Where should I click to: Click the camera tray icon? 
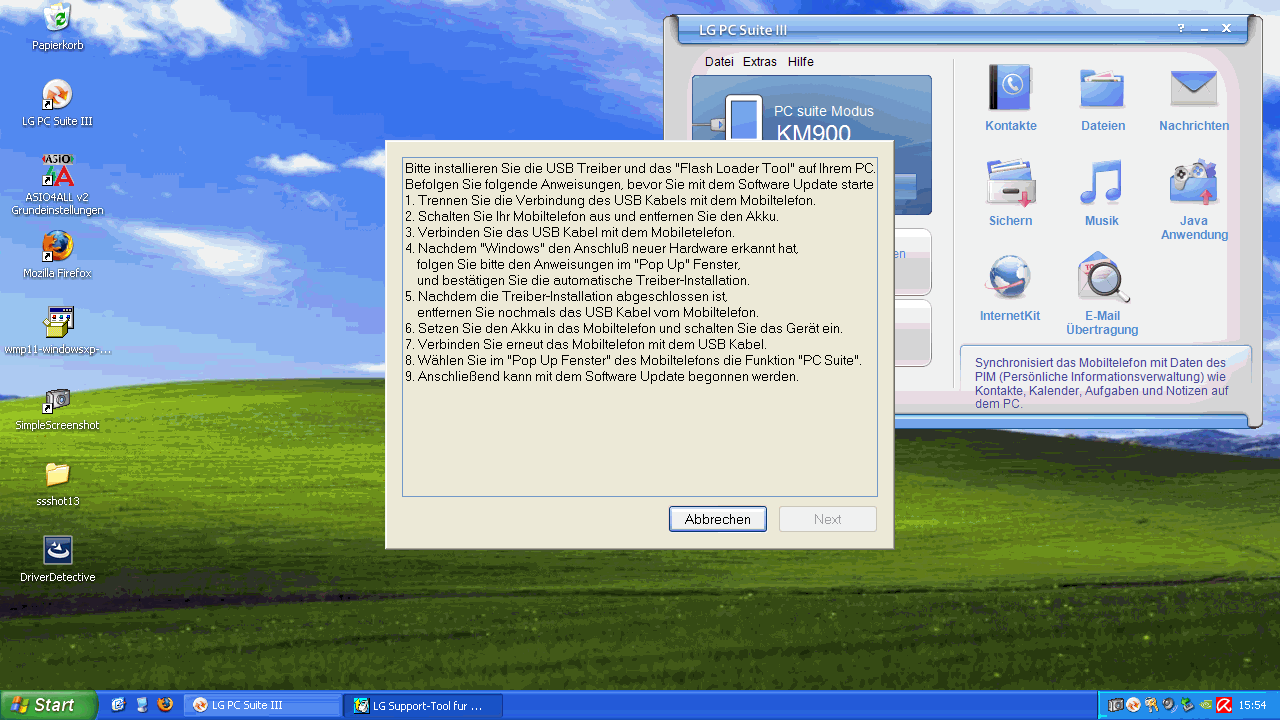coord(1116,705)
